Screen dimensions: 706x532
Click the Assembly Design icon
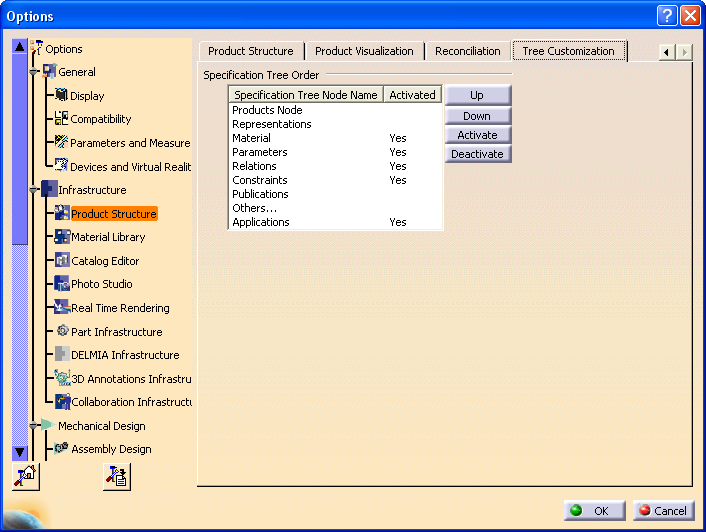point(61,448)
